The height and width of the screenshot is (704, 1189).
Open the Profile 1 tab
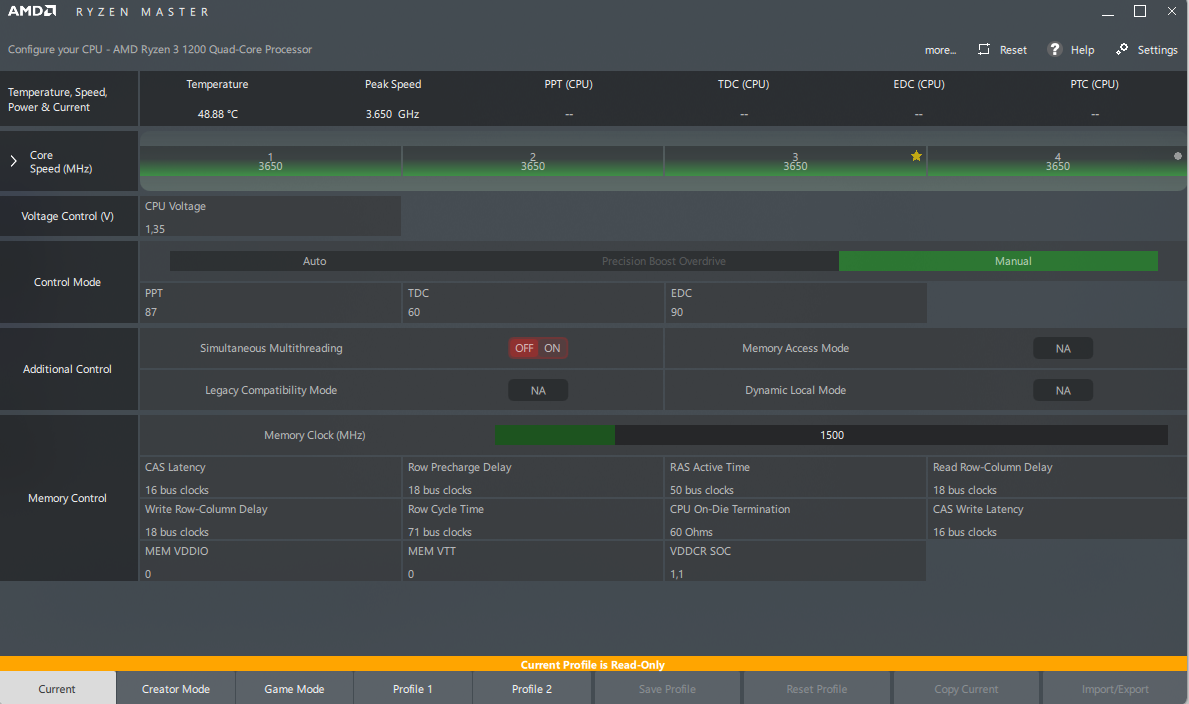[x=413, y=688]
